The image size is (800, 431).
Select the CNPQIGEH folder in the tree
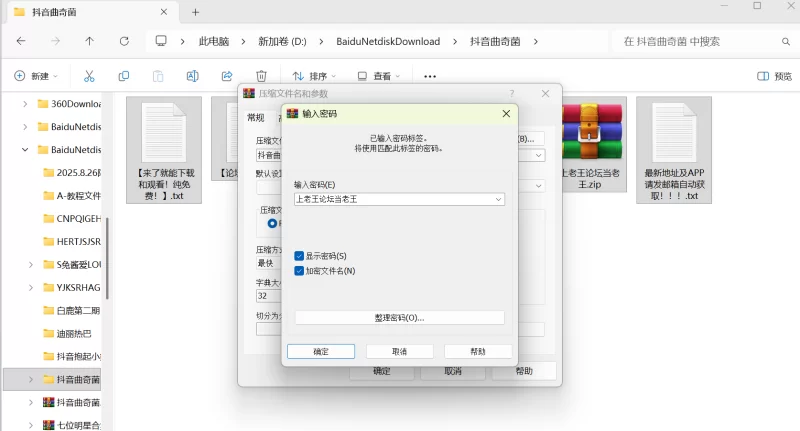tap(72, 219)
